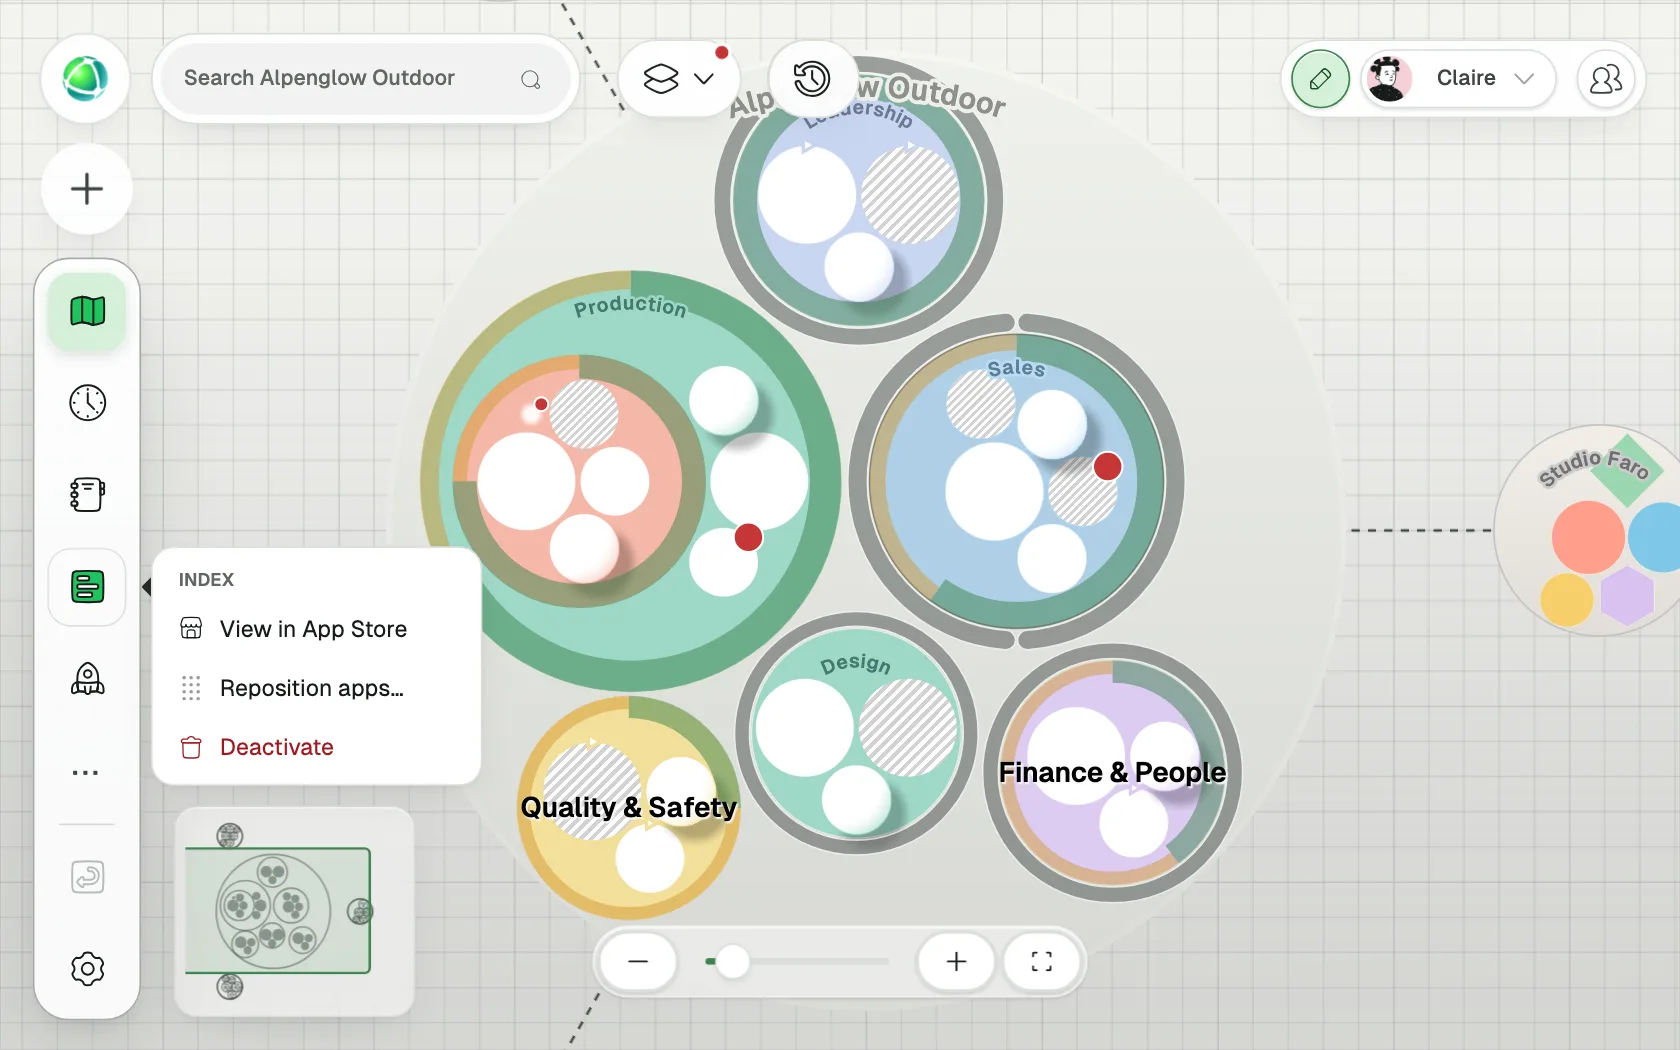The width and height of the screenshot is (1680, 1050).
Task: Click the purple hexagon in Studio Faro
Action: pos(1627,597)
